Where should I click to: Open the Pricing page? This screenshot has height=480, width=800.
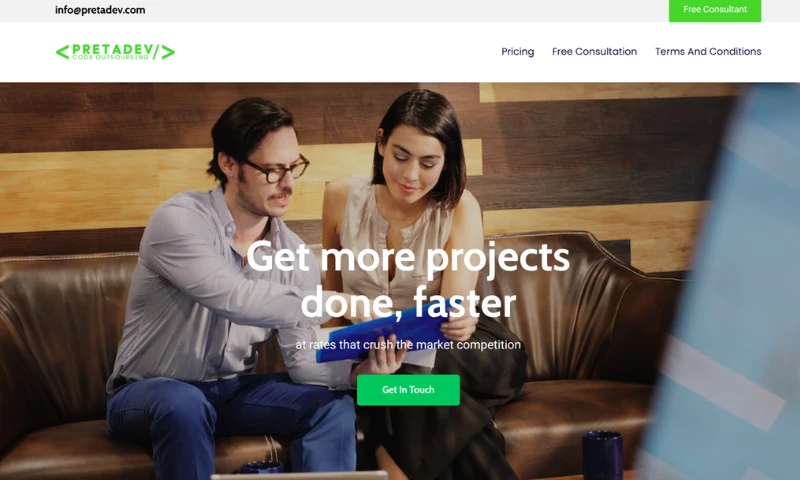517,52
